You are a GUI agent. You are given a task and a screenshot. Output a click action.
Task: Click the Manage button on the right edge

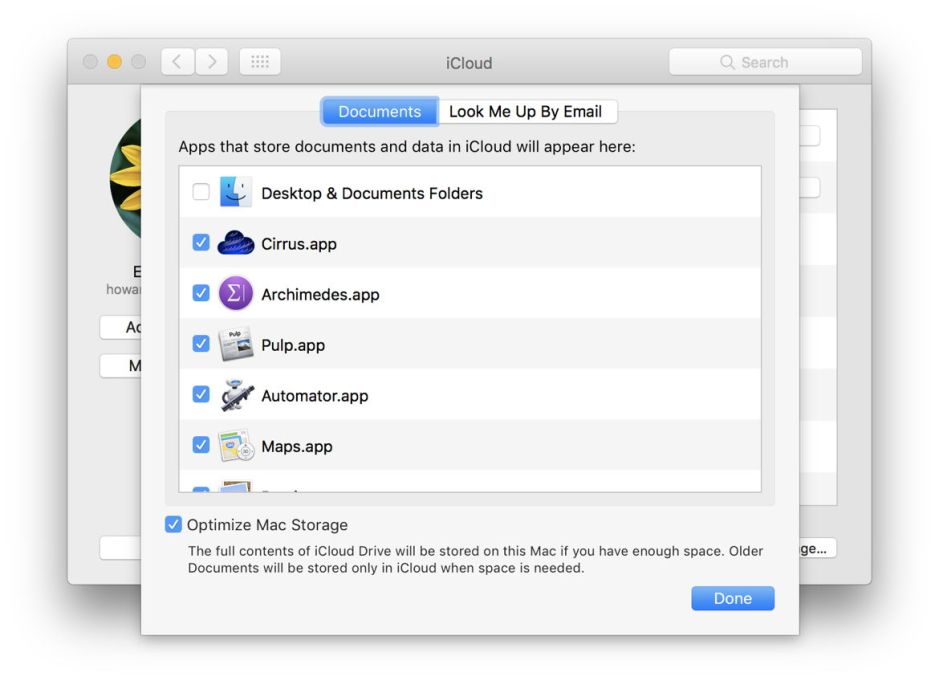coord(812,548)
